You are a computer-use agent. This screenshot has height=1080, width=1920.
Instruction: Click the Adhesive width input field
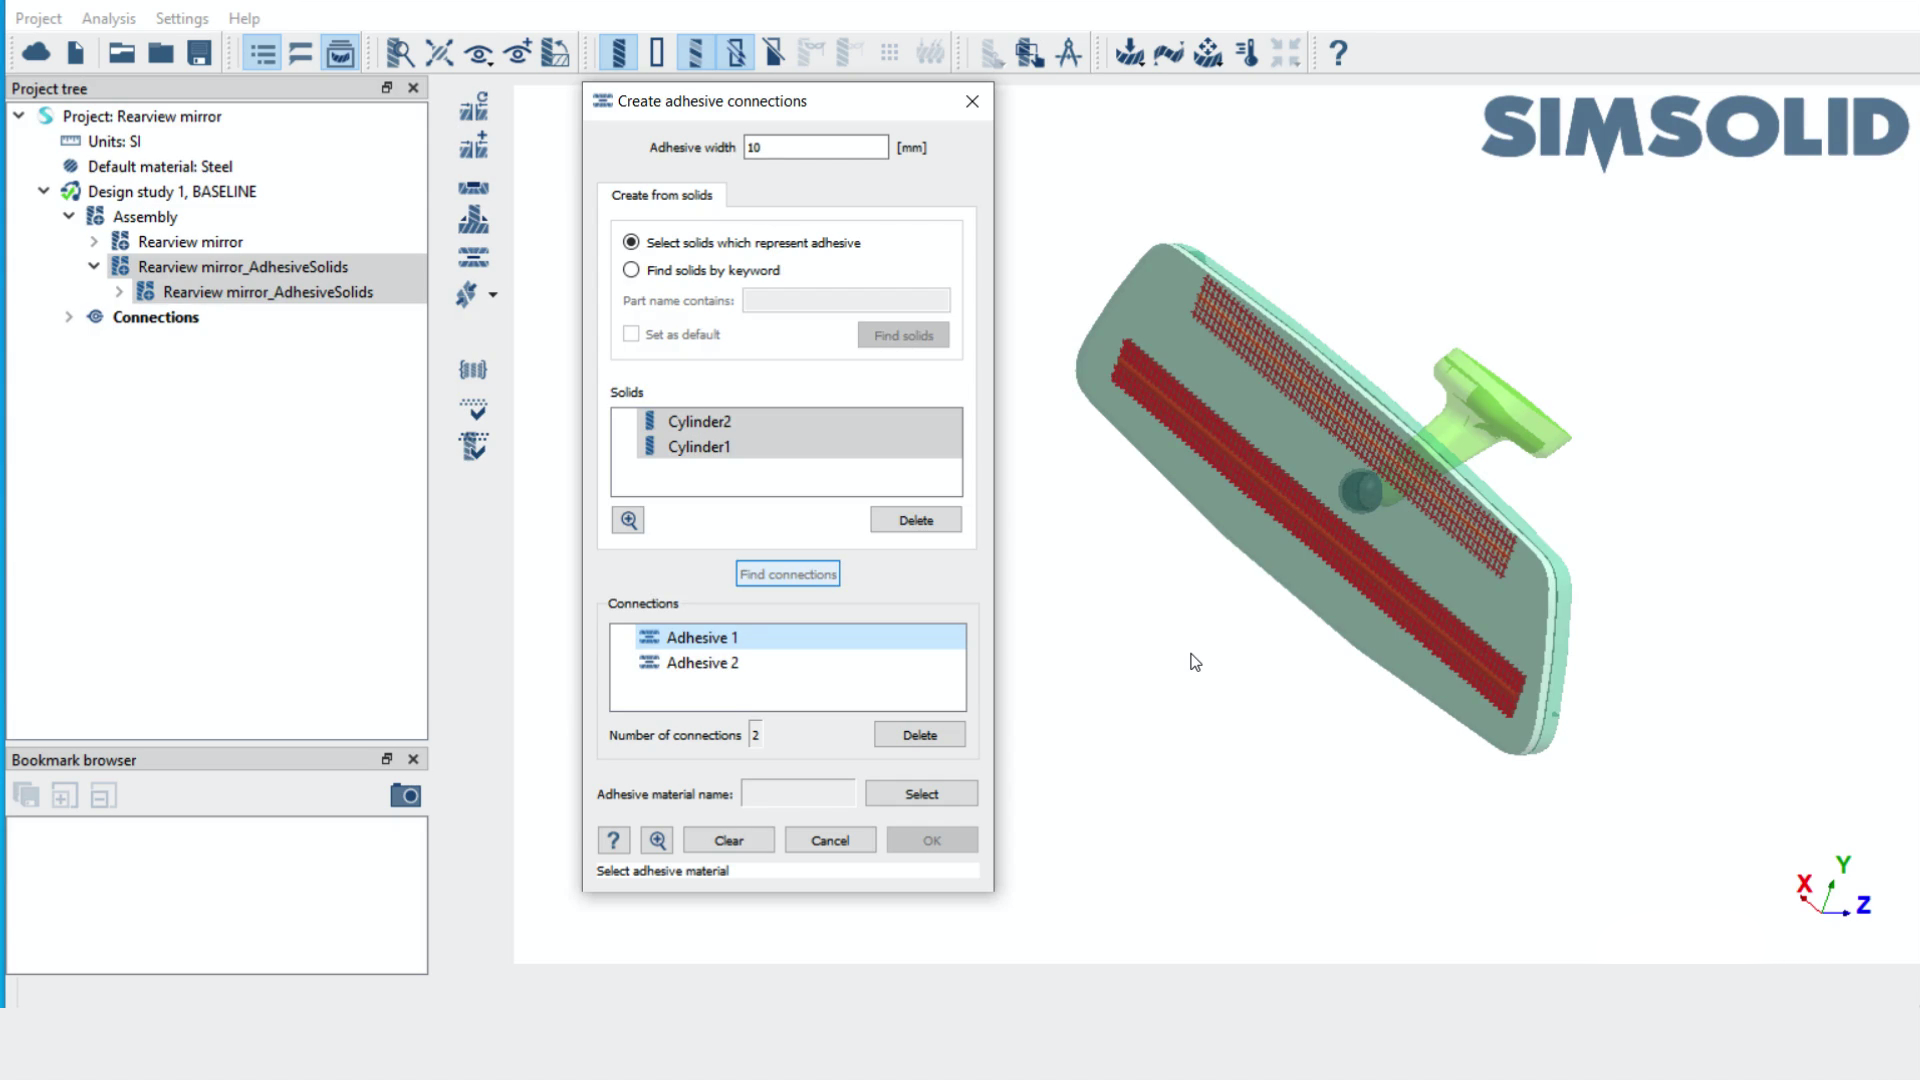(815, 147)
